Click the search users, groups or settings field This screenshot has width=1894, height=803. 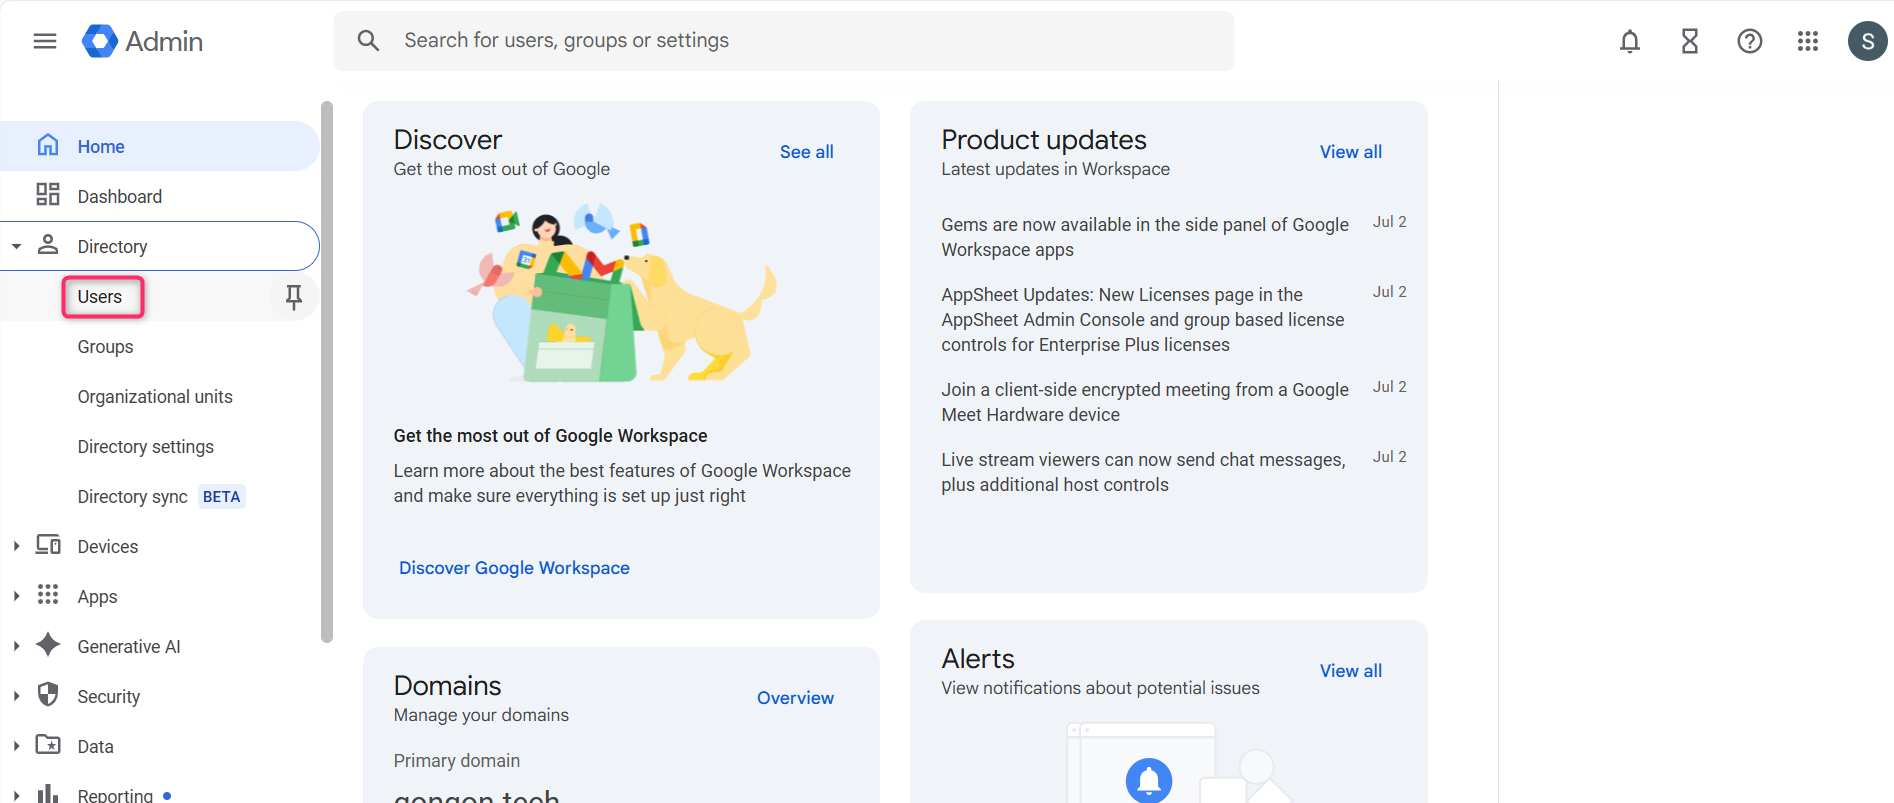[784, 41]
